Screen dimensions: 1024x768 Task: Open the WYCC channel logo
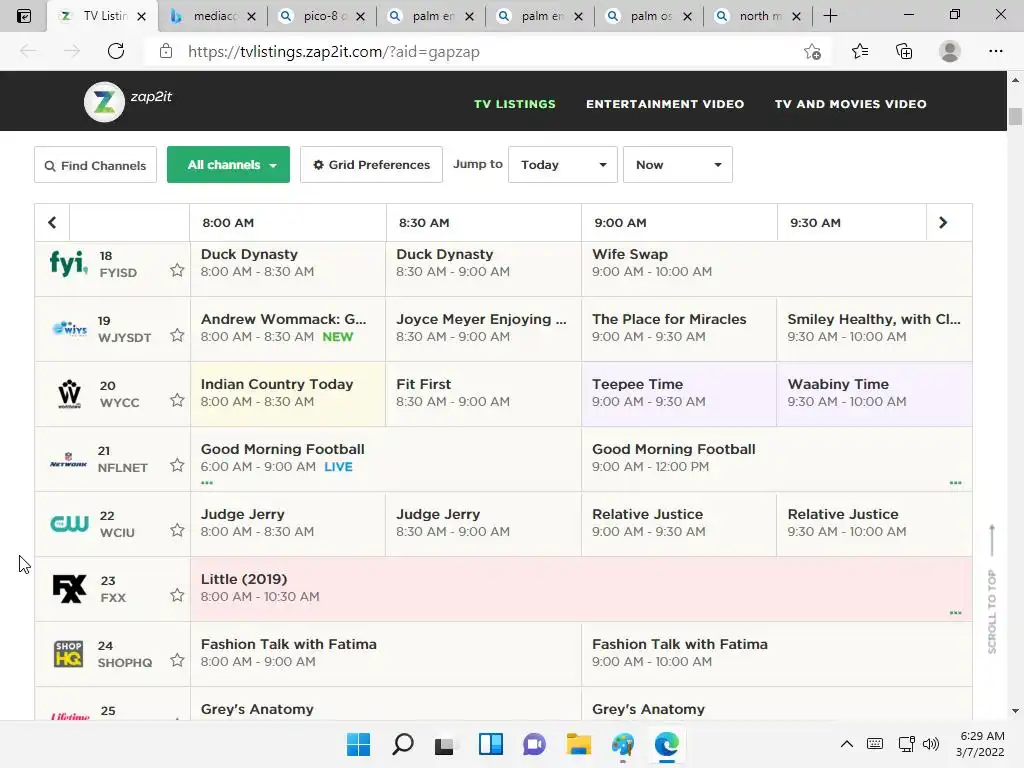click(69, 394)
